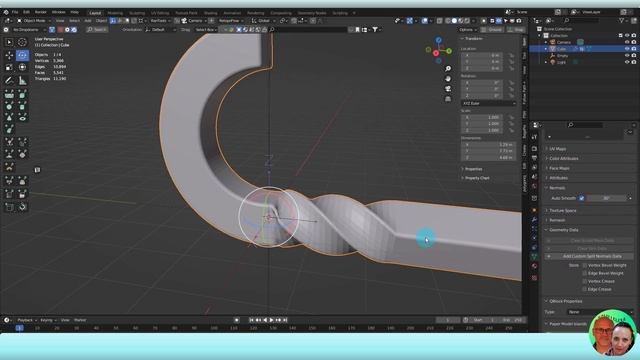
Task: Open the Render properties tab icon
Action: point(534,149)
